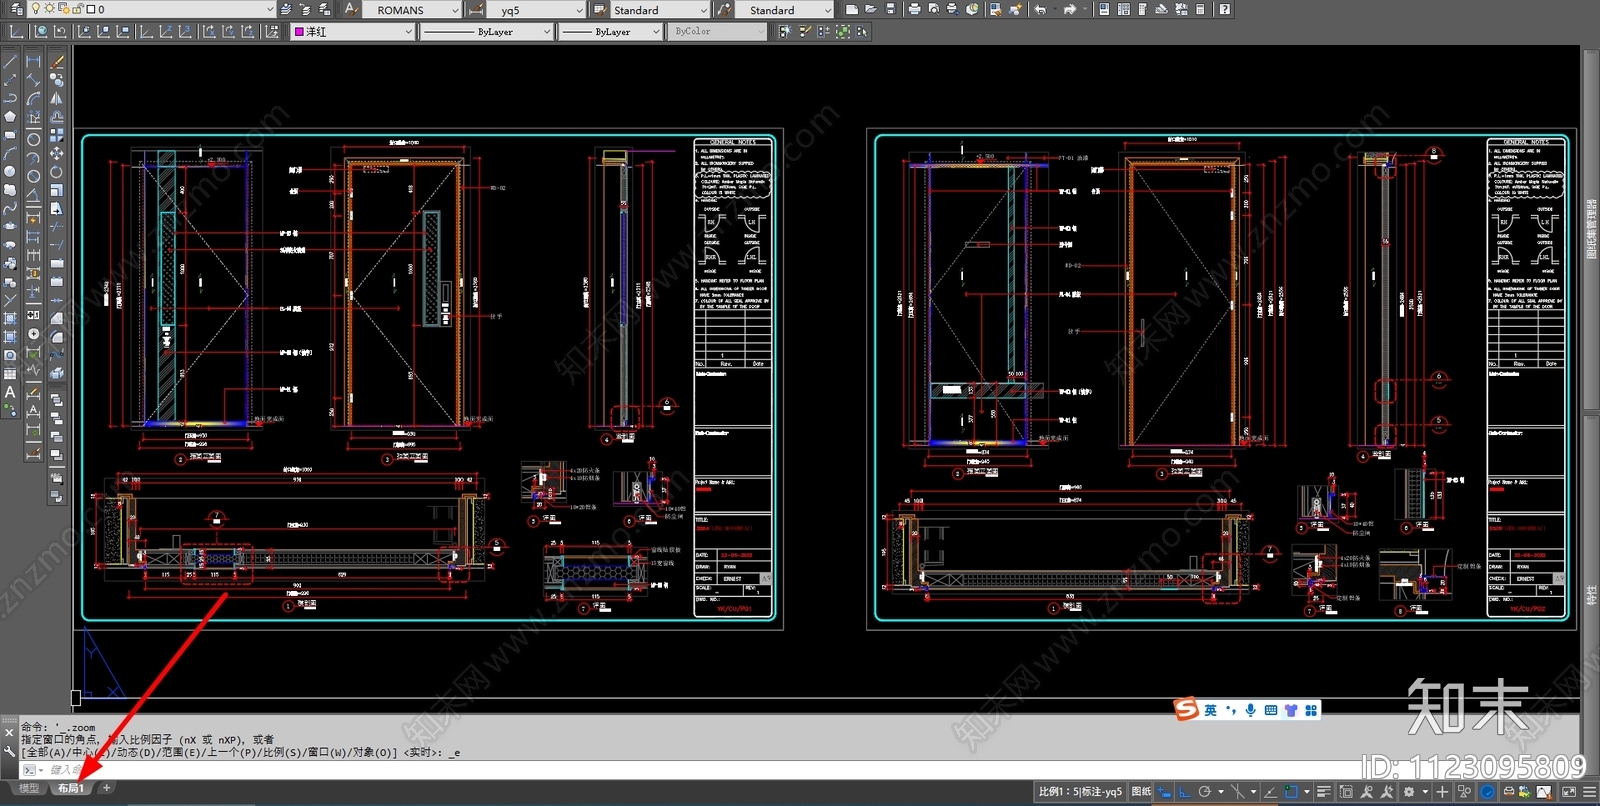Click the magenta color swatch in color control
The height and width of the screenshot is (806, 1600).
point(299,32)
